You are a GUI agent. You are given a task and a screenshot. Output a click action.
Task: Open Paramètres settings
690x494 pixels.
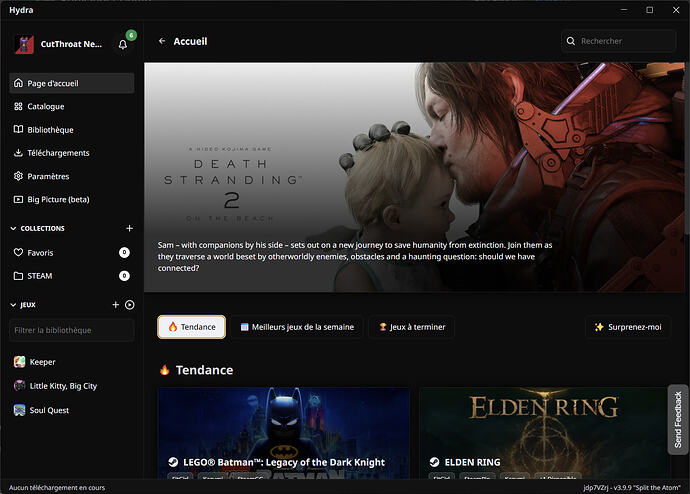[72, 176]
